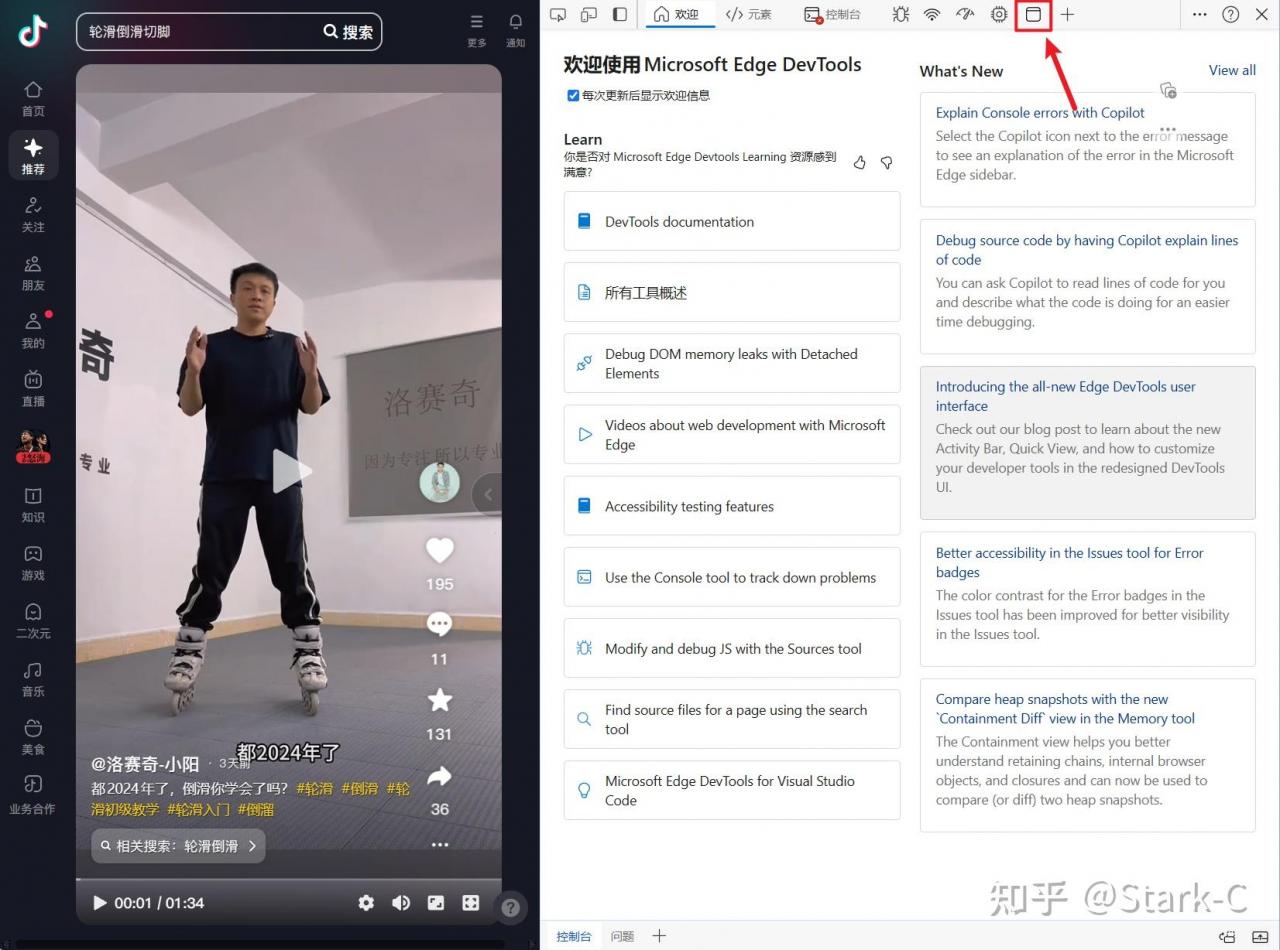Open 音乐 category in the sidebar
Viewport: 1280px width, 950px height.
[33, 678]
